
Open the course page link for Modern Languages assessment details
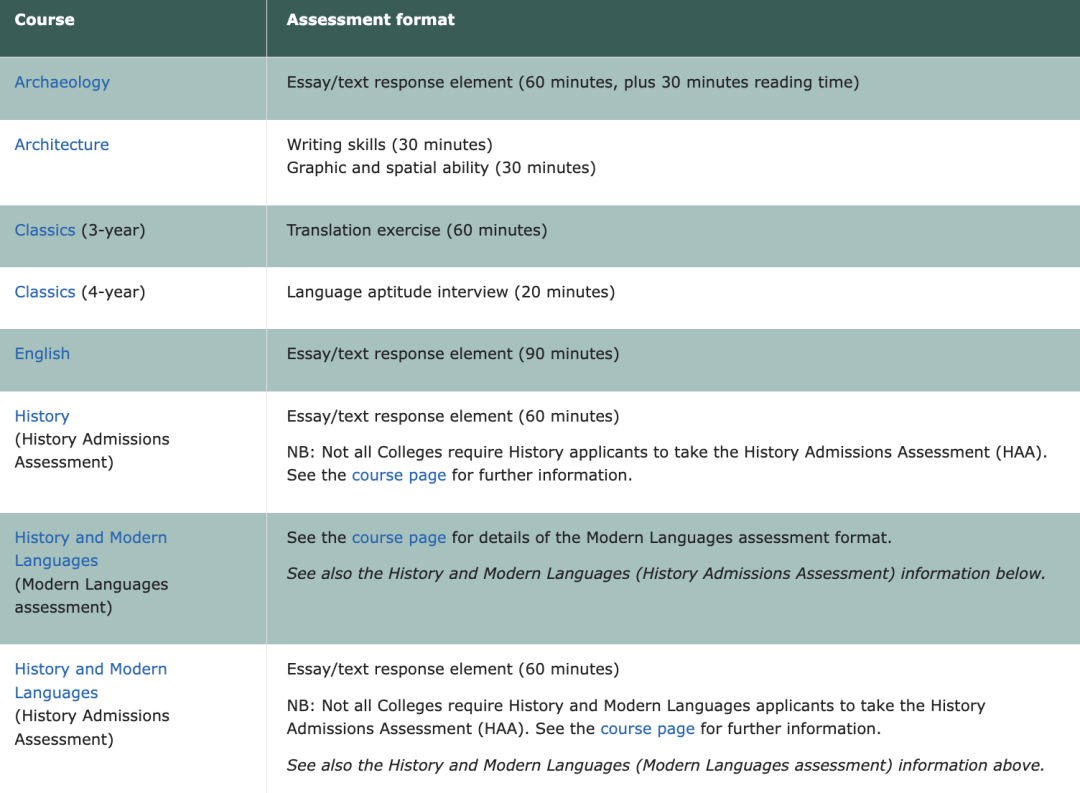[399, 537]
